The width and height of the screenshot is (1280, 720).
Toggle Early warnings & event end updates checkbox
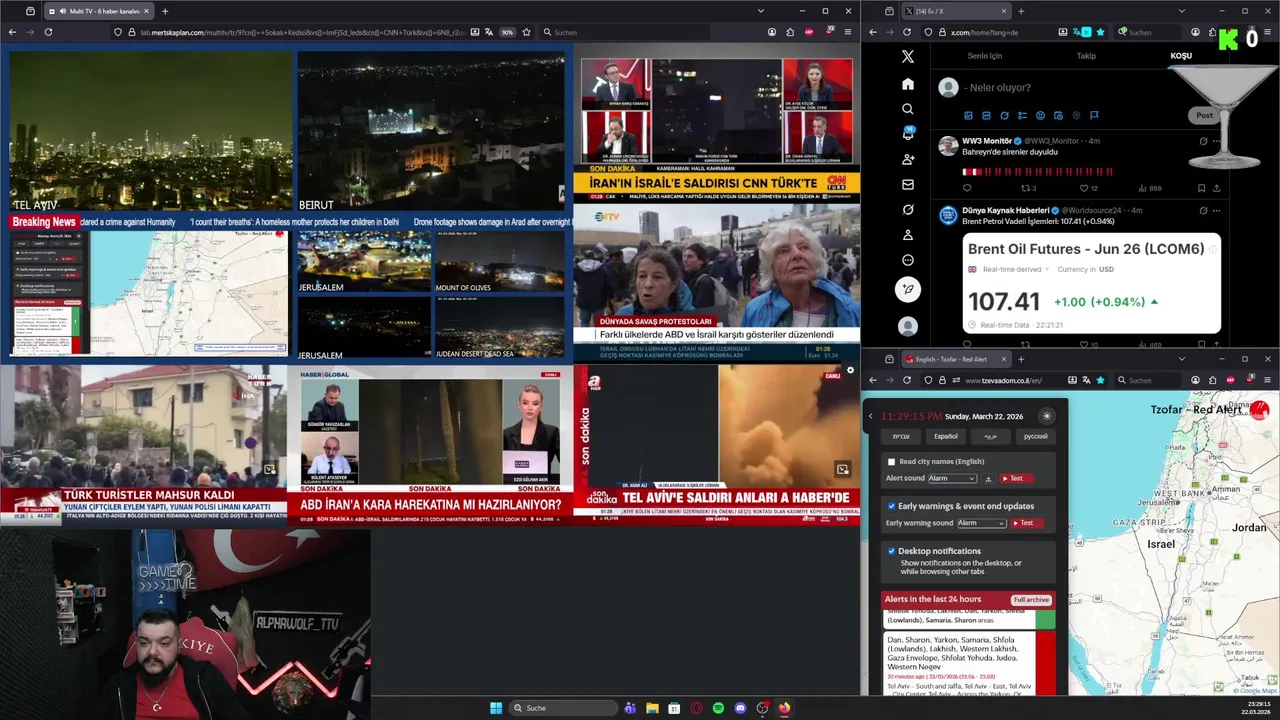click(x=891, y=506)
